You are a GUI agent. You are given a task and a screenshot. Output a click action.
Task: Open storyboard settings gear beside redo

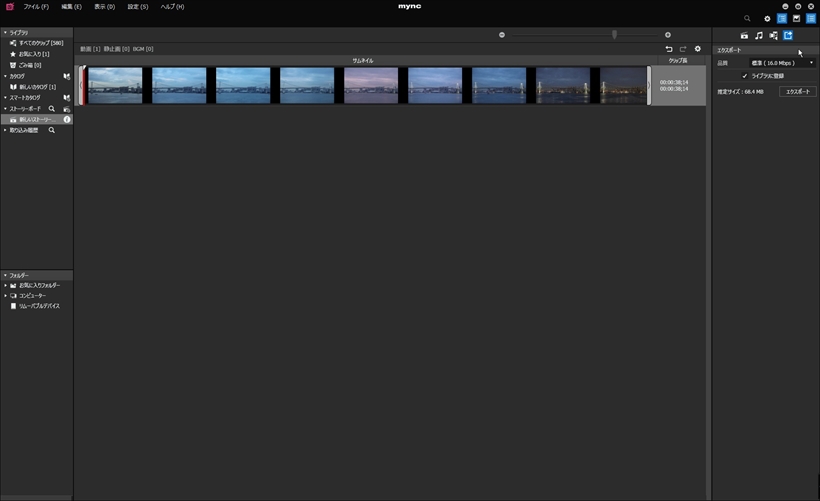(x=698, y=49)
